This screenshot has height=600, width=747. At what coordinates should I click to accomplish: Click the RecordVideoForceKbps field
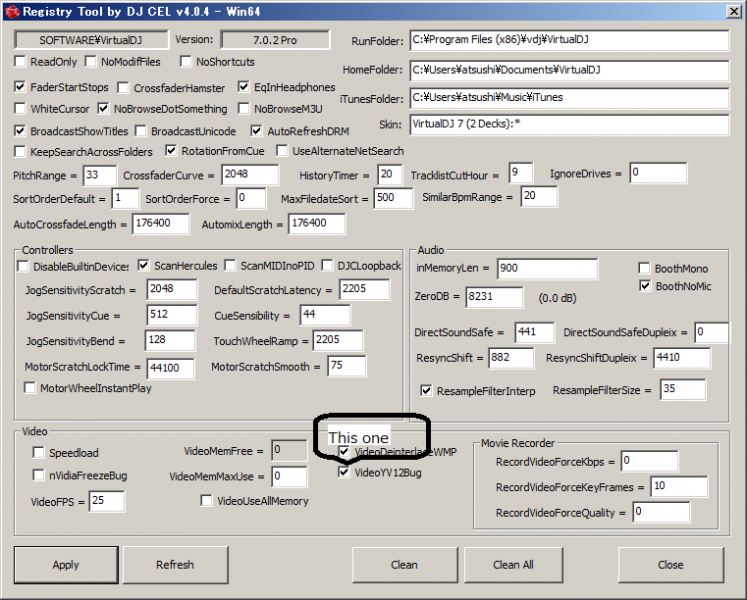tap(649, 461)
